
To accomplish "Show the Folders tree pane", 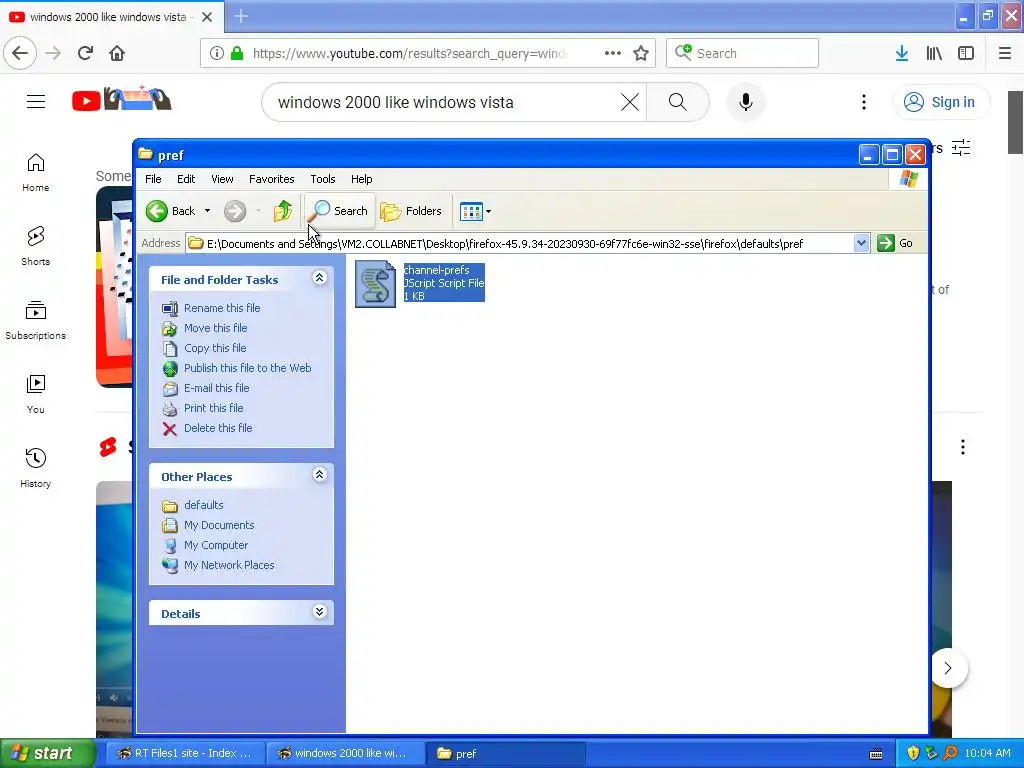I will coord(411,211).
